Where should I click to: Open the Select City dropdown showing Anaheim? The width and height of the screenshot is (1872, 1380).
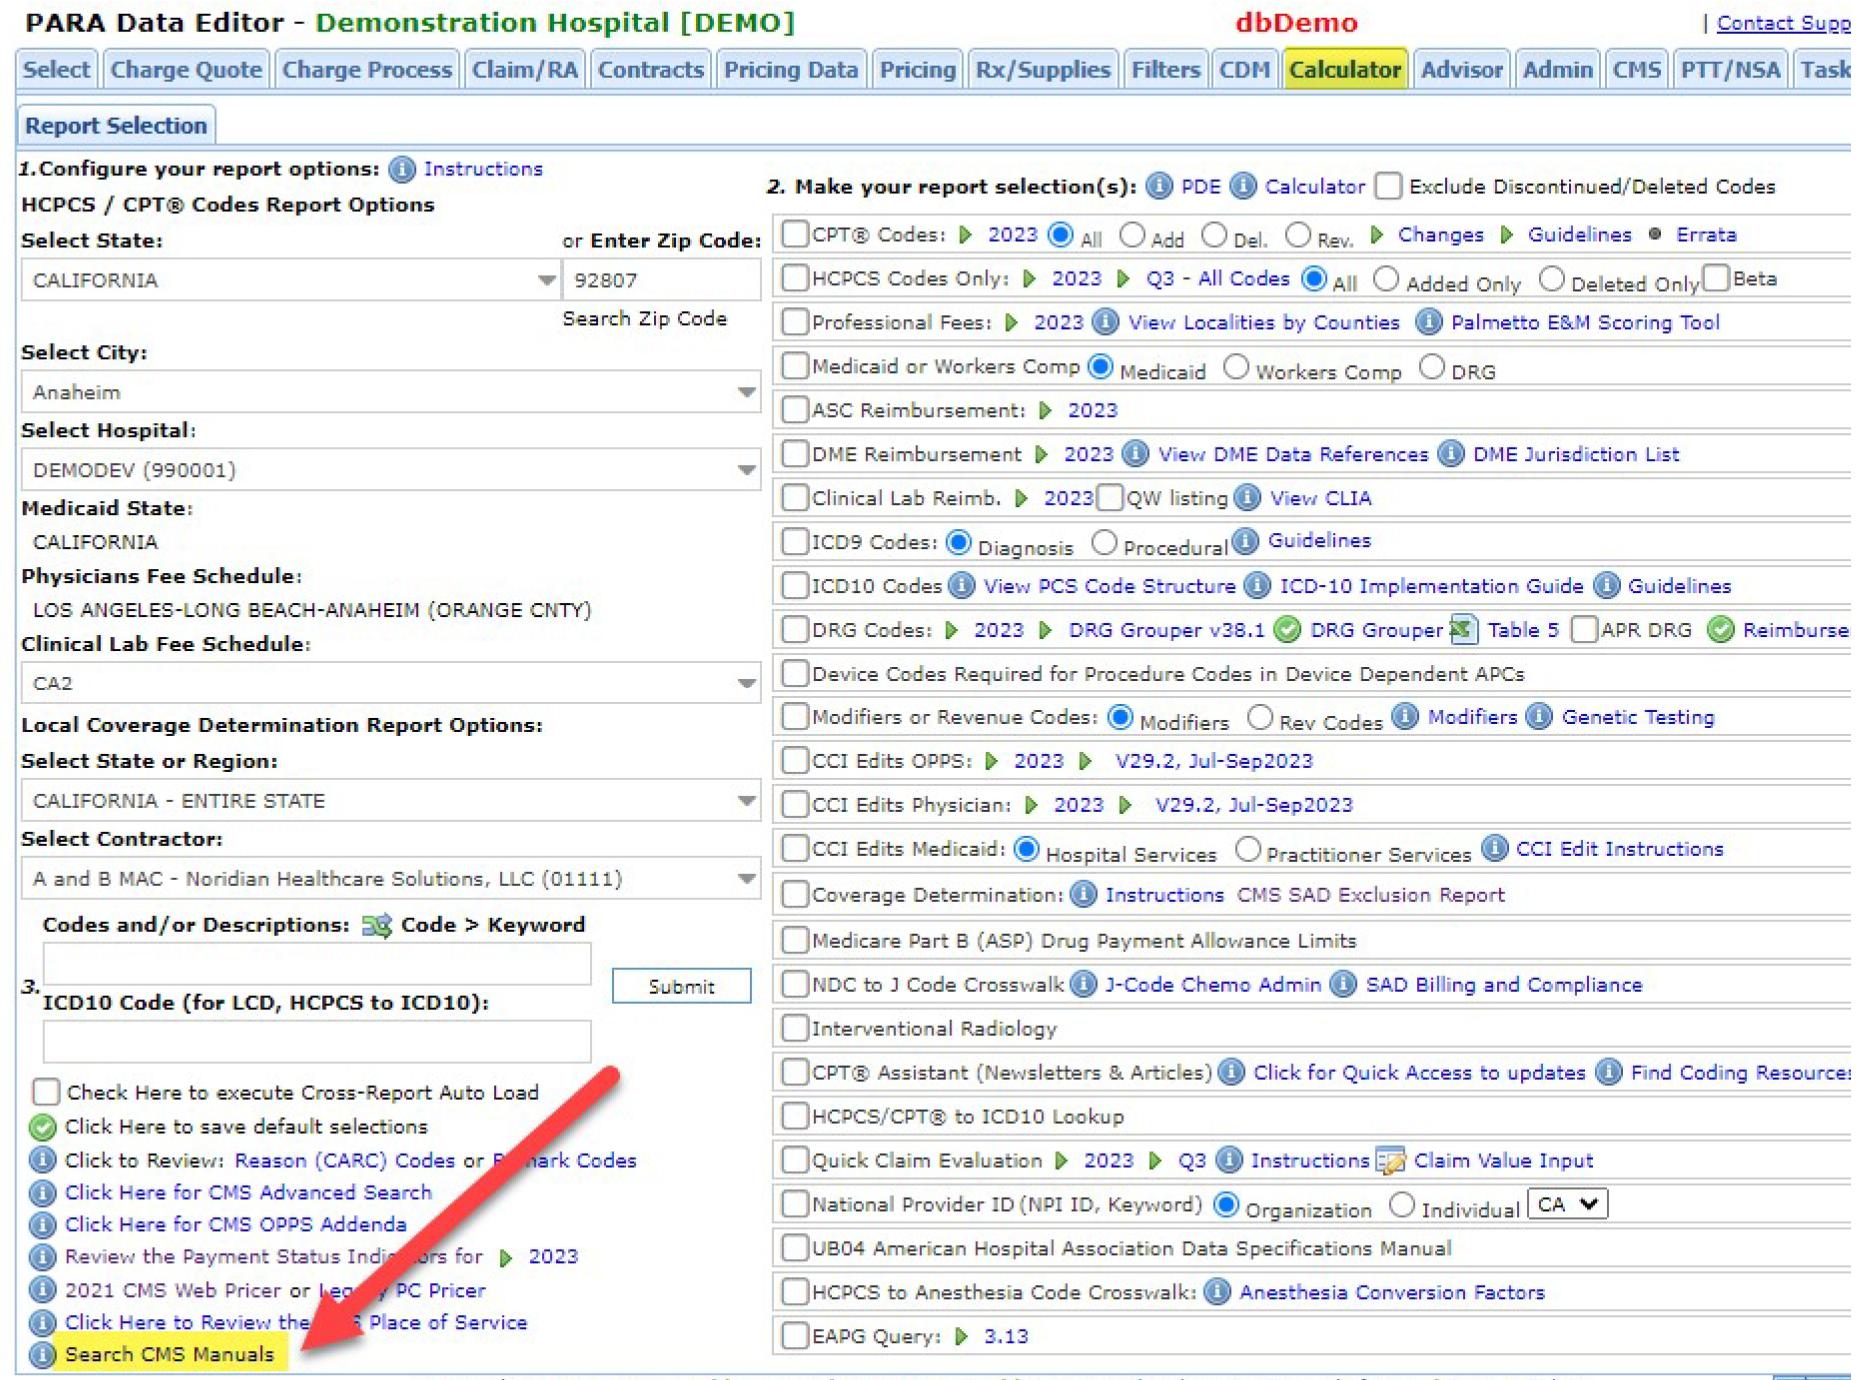click(x=390, y=393)
